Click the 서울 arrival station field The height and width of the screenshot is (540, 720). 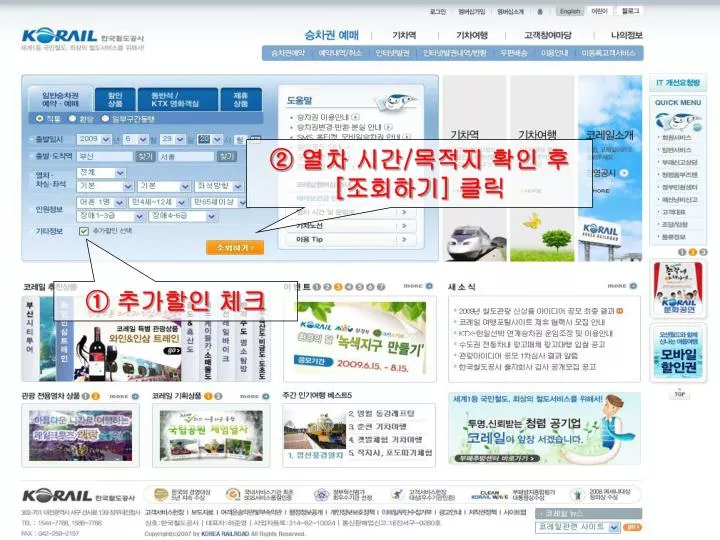tap(186, 157)
